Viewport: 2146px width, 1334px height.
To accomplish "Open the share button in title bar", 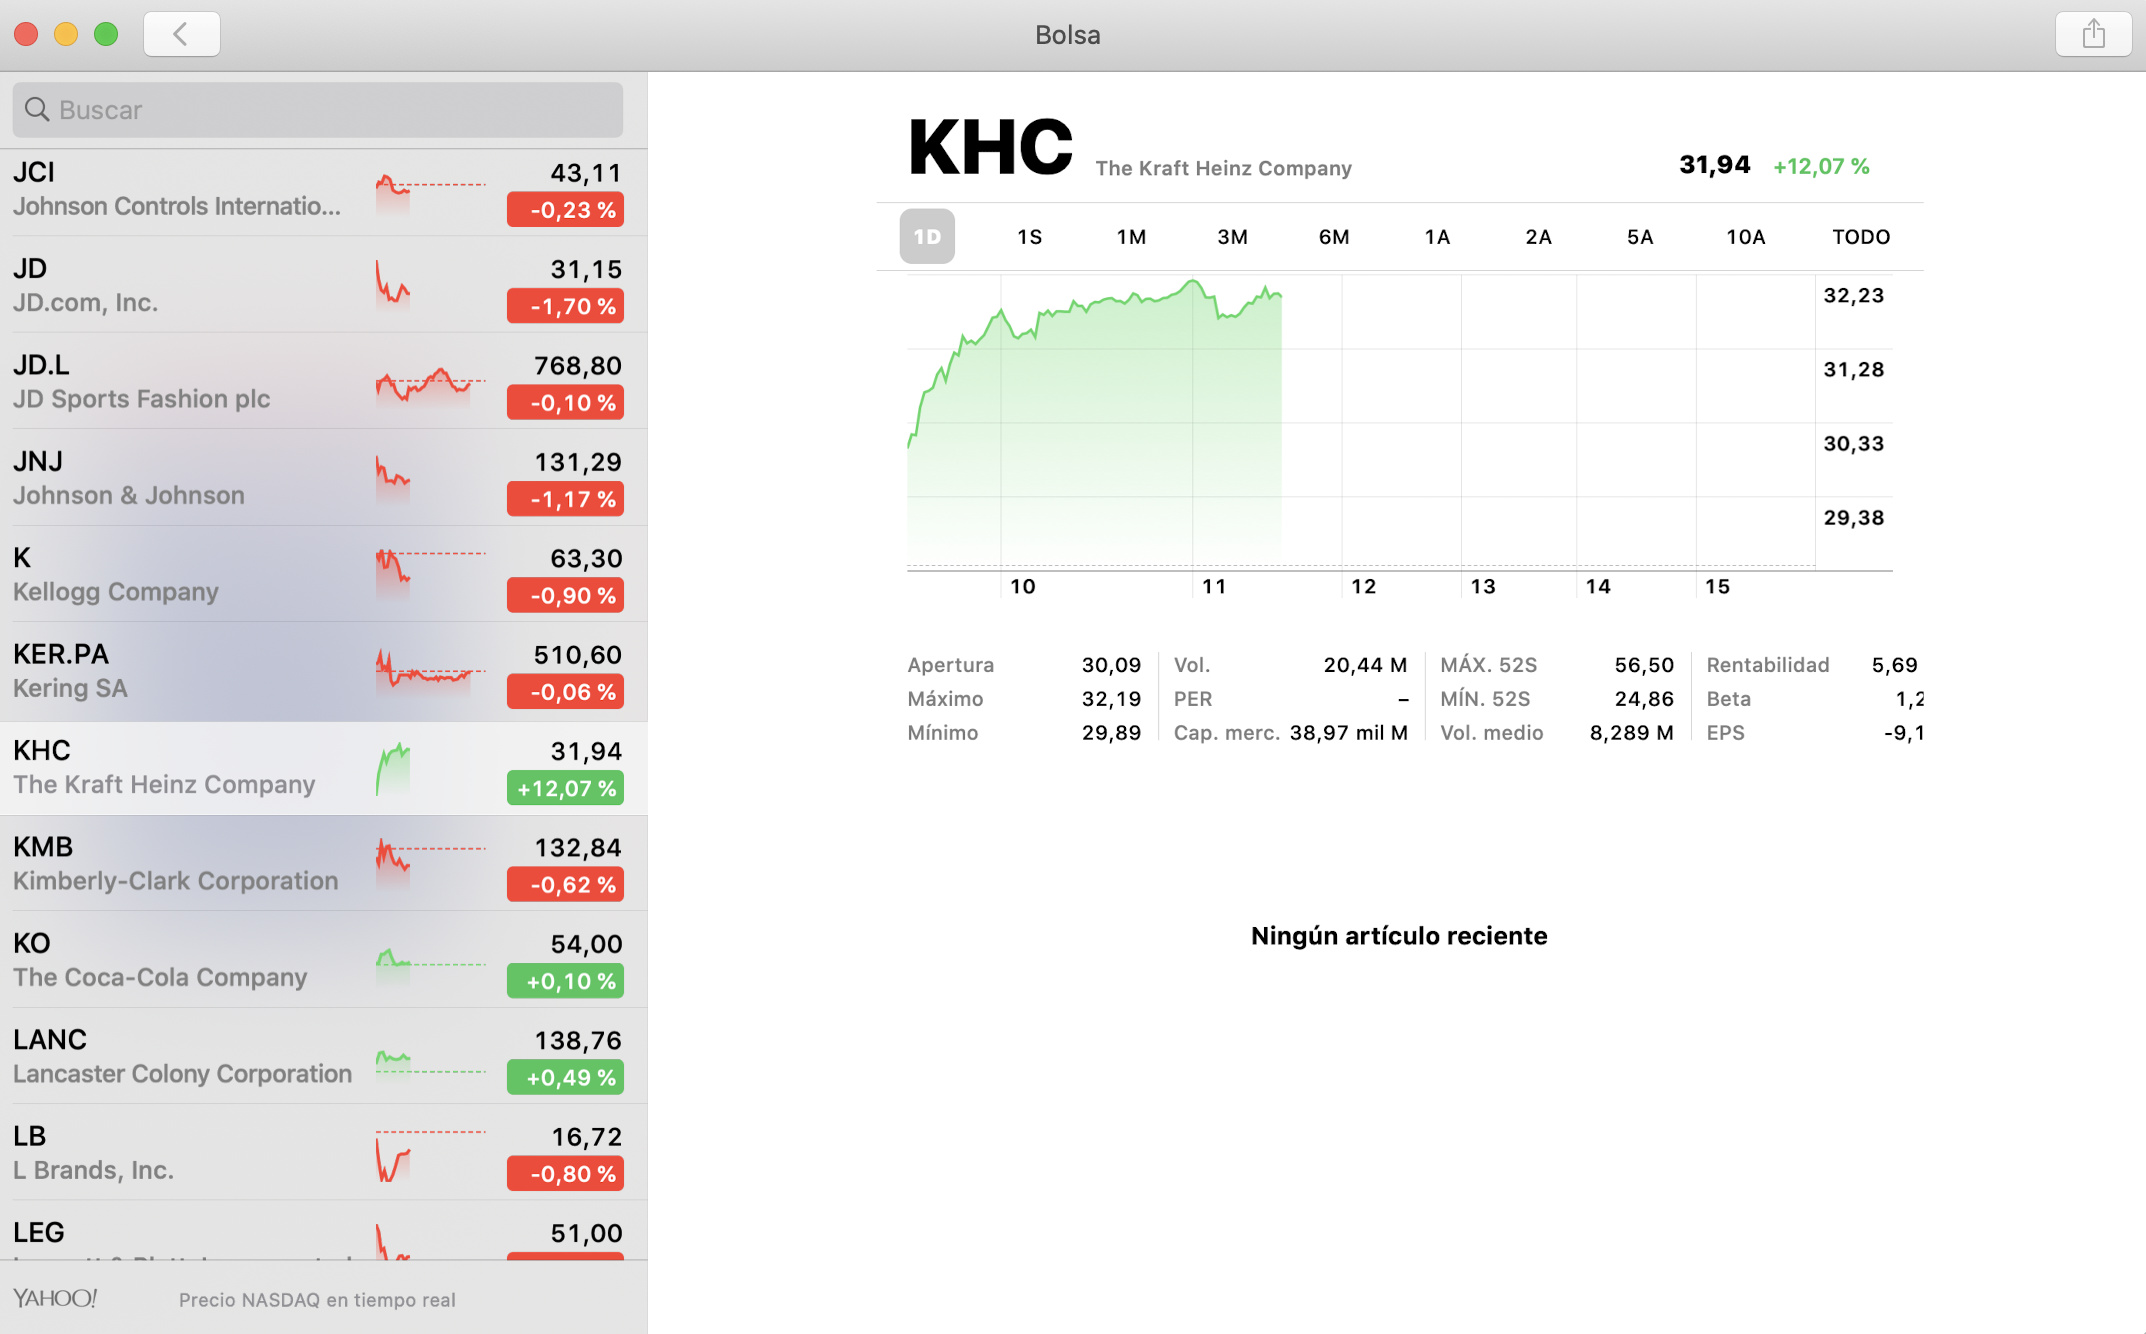I will pyautogui.click(x=2093, y=34).
